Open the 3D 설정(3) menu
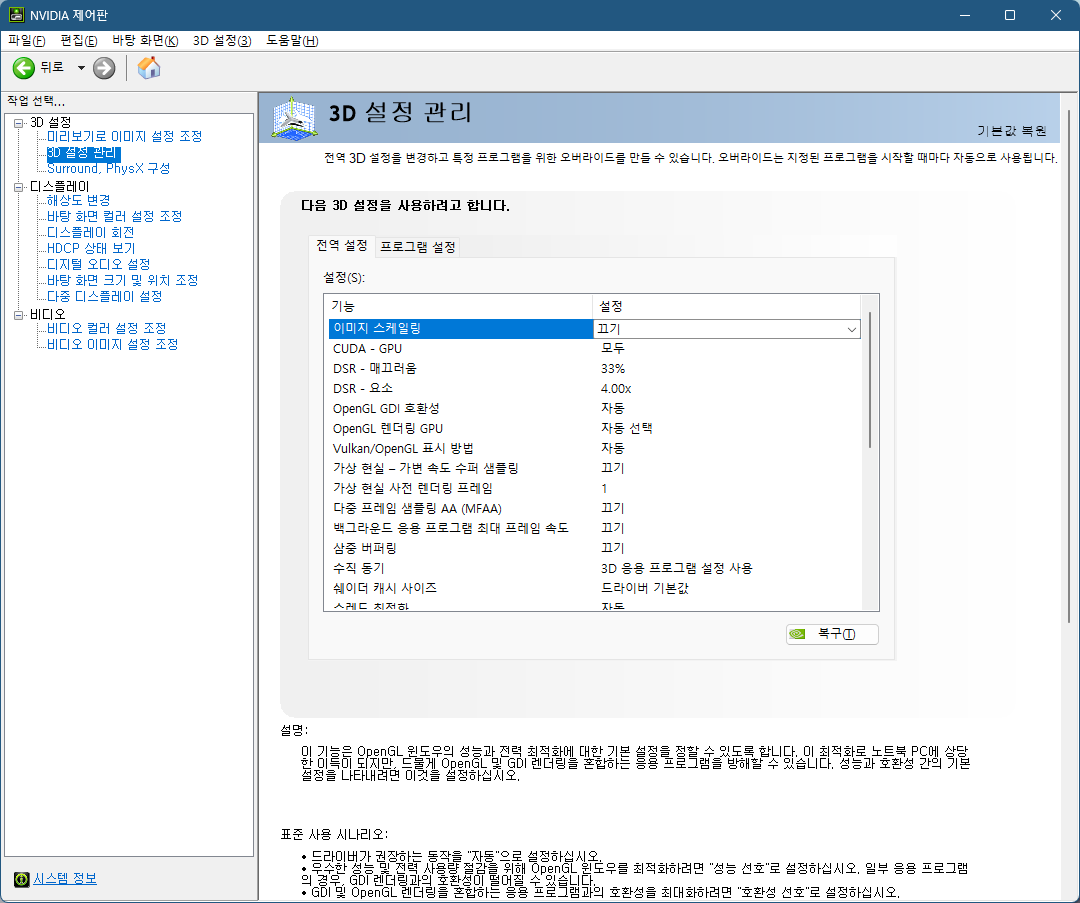This screenshot has height=903, width=1080. pos(222,41)
